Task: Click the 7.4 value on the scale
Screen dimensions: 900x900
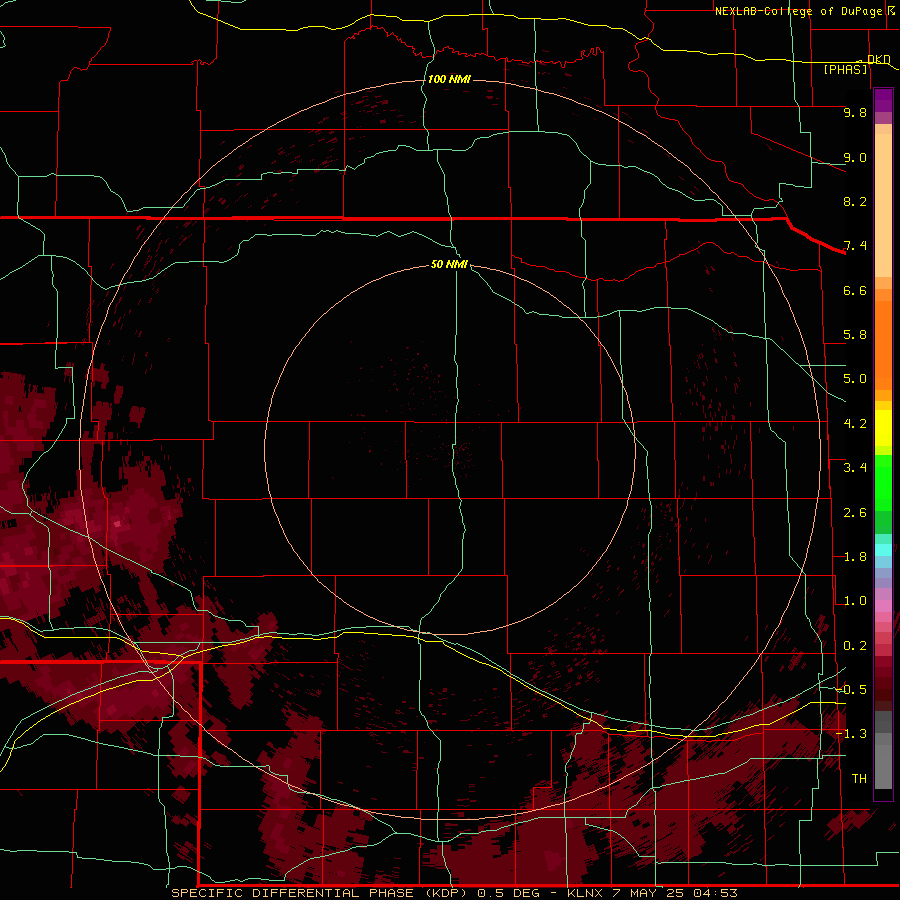Action: [855, 246]
